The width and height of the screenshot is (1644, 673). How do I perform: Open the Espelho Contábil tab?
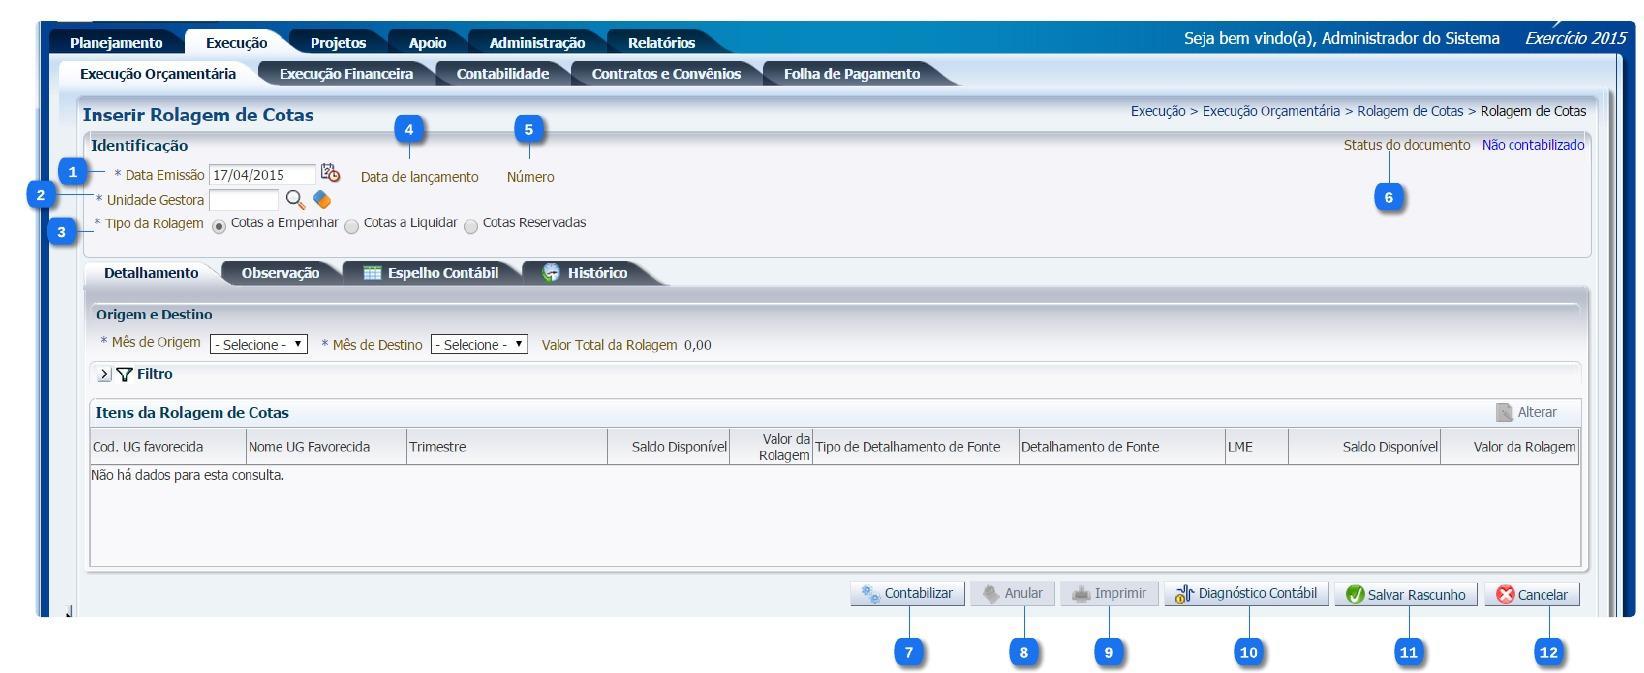point(431,273)
